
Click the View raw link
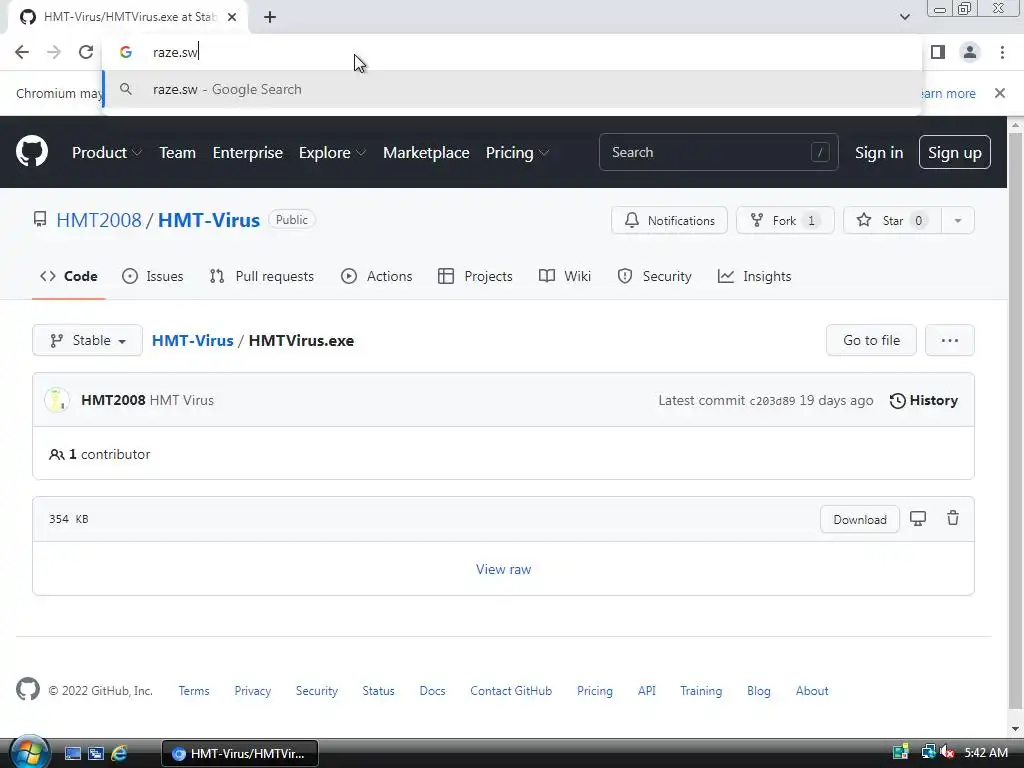504,569
